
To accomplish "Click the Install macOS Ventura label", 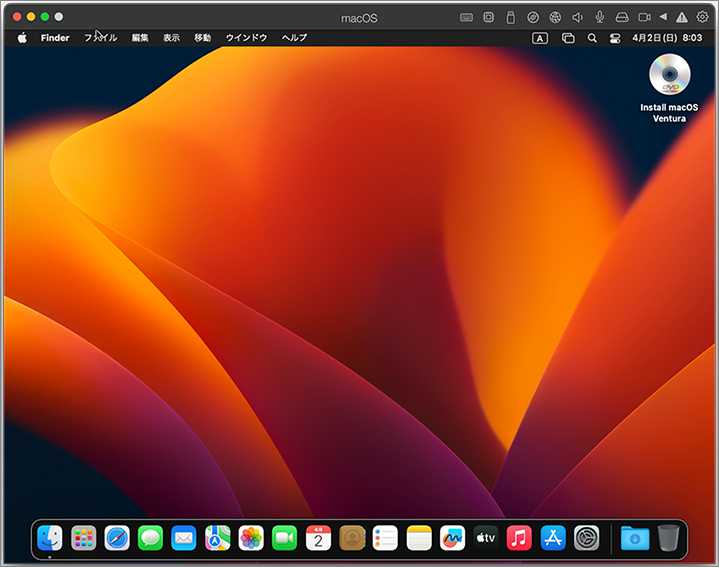I will 669,113.
